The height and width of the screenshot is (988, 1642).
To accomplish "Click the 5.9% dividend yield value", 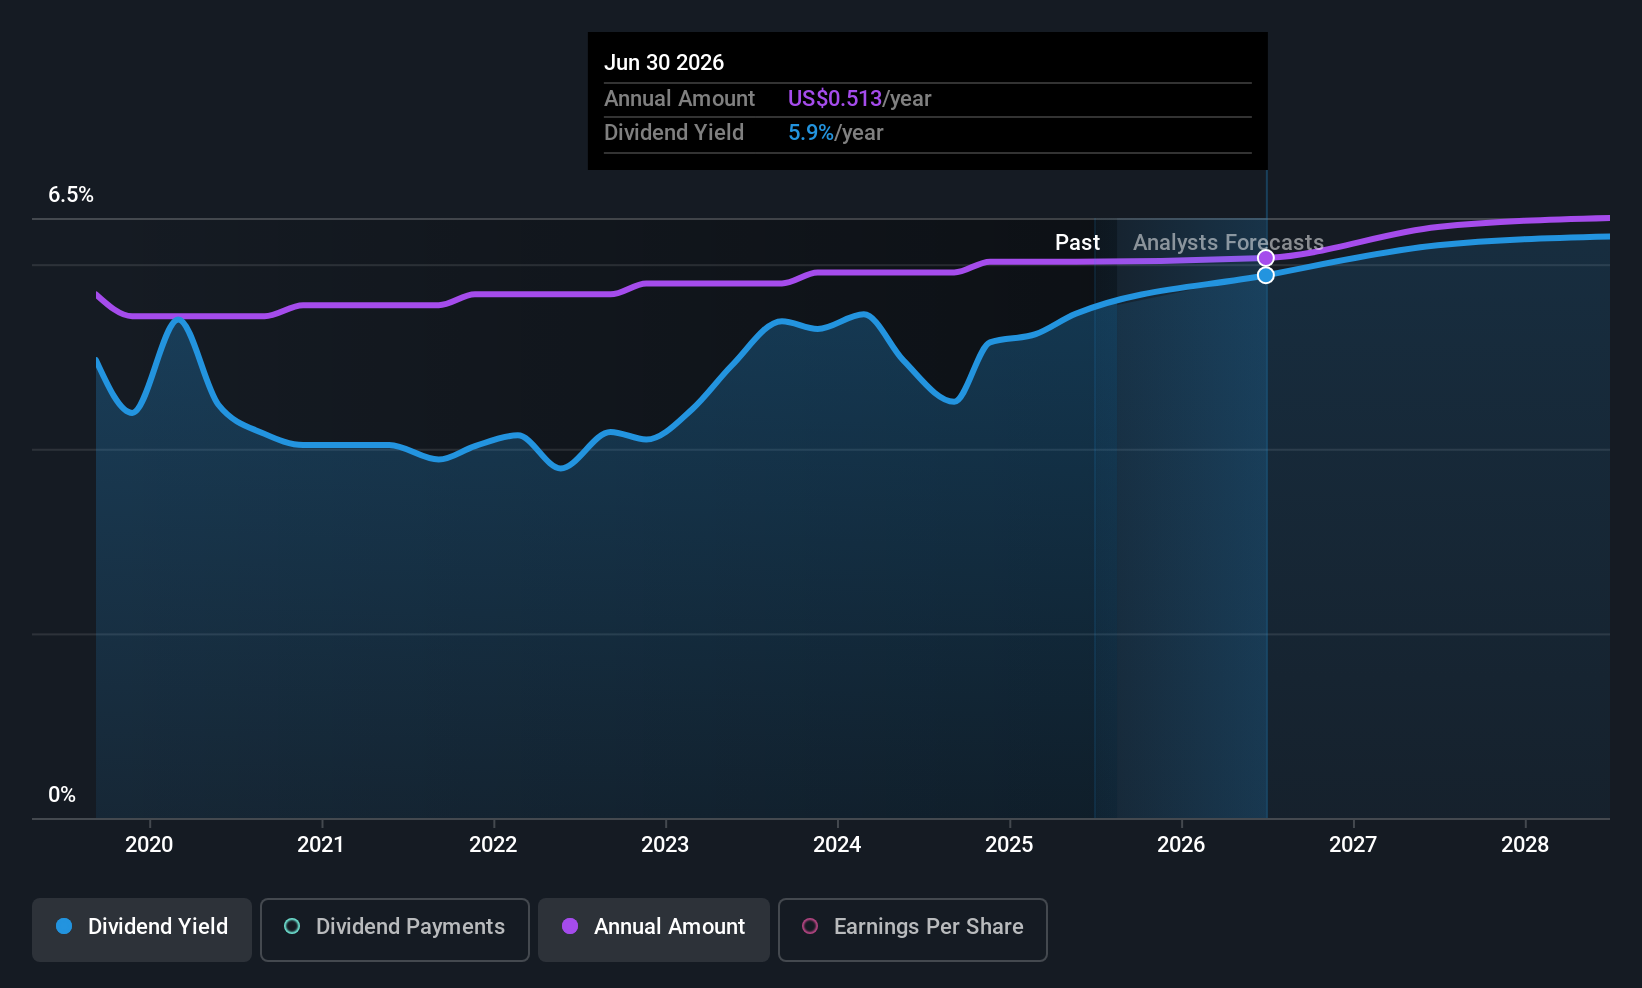I will (811, 133).
